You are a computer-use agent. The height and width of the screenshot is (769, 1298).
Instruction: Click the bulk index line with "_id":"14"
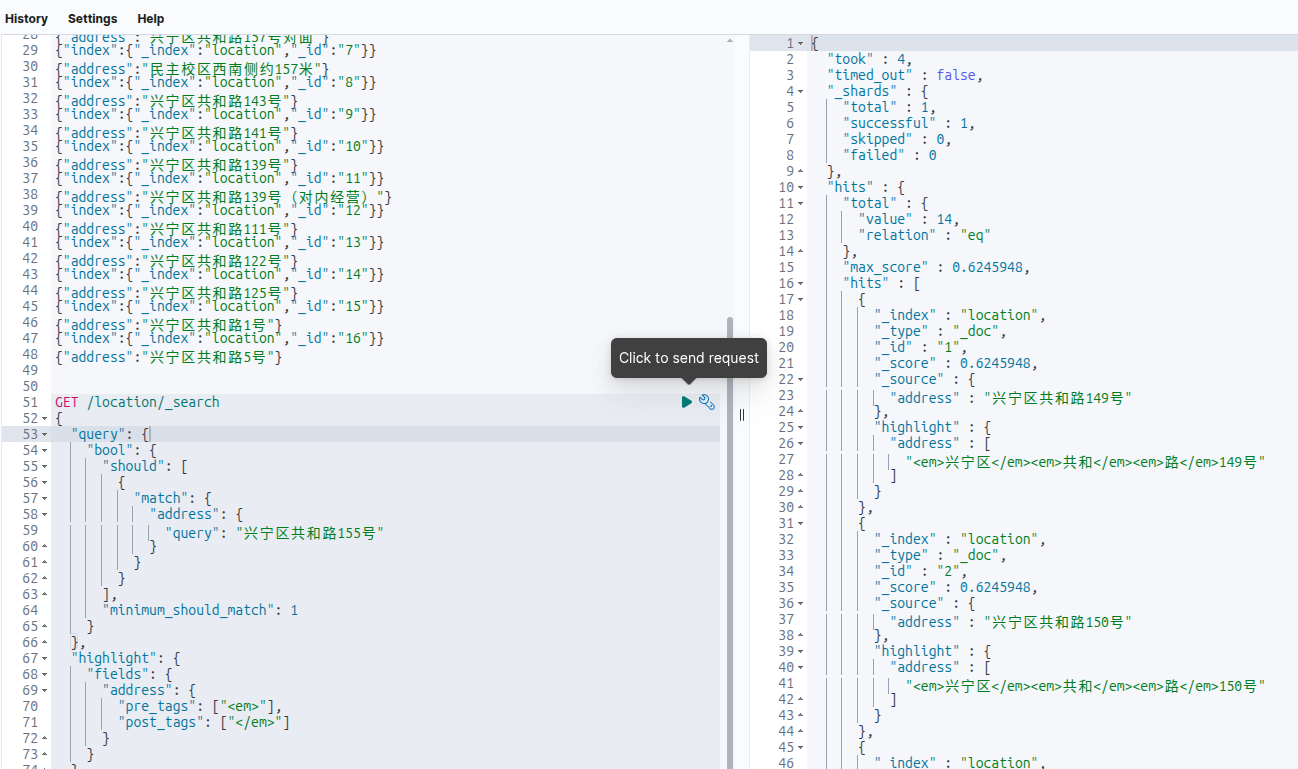219,274
